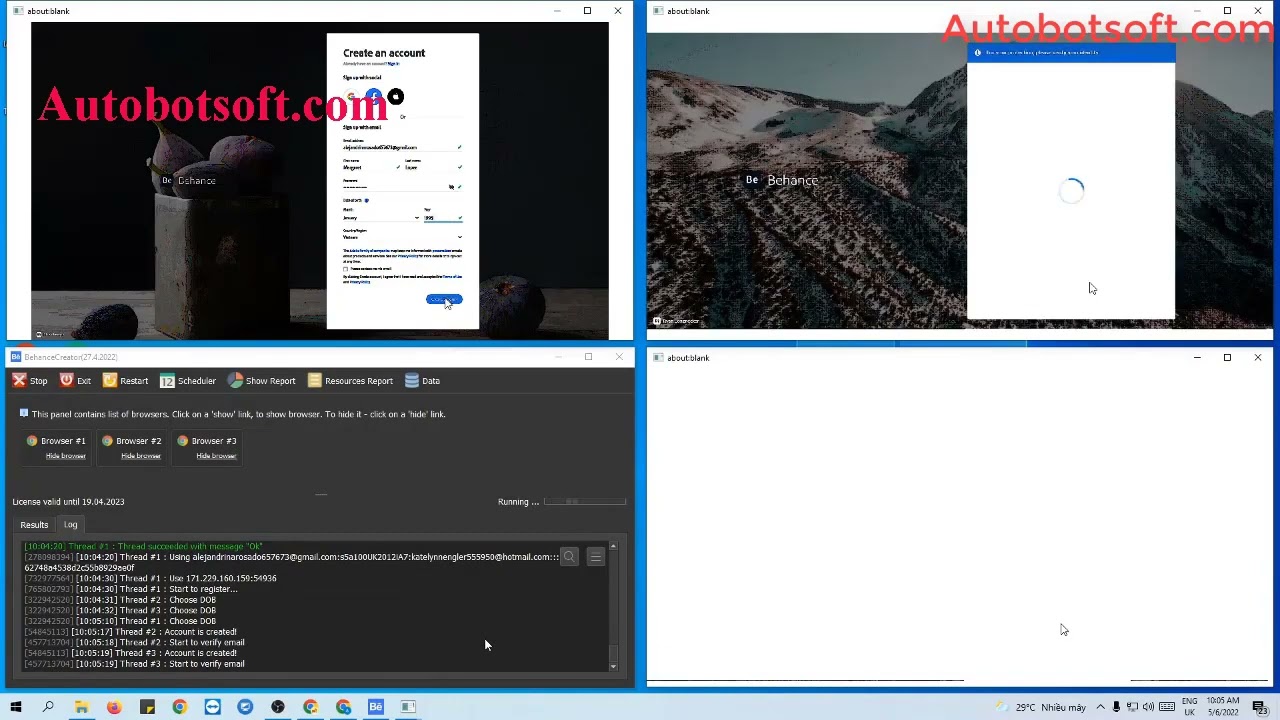Click the blue Create account button

tap(444, 299)
